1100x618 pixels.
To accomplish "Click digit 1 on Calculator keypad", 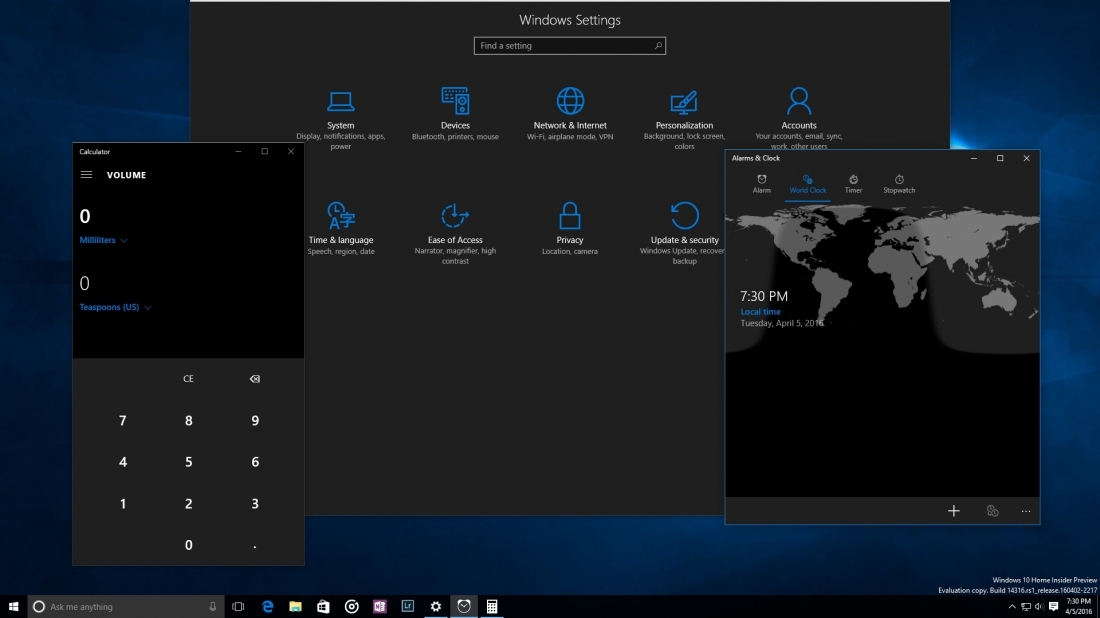I will coord(123,504).
